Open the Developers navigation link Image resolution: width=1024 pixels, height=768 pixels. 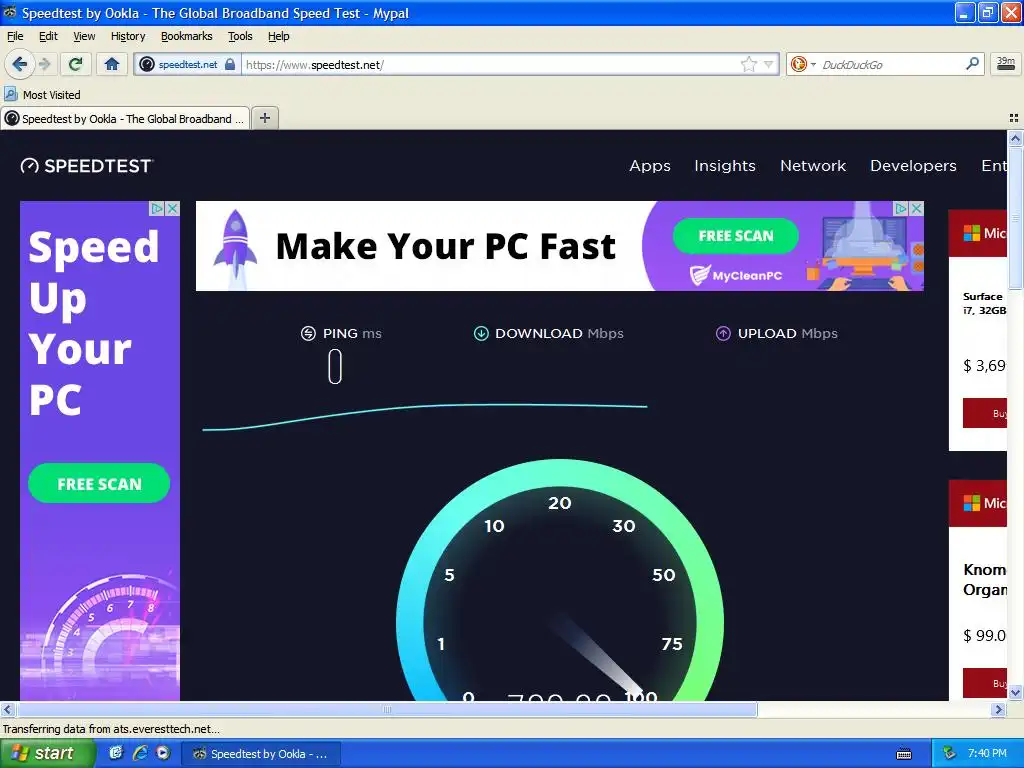point(913,166)
